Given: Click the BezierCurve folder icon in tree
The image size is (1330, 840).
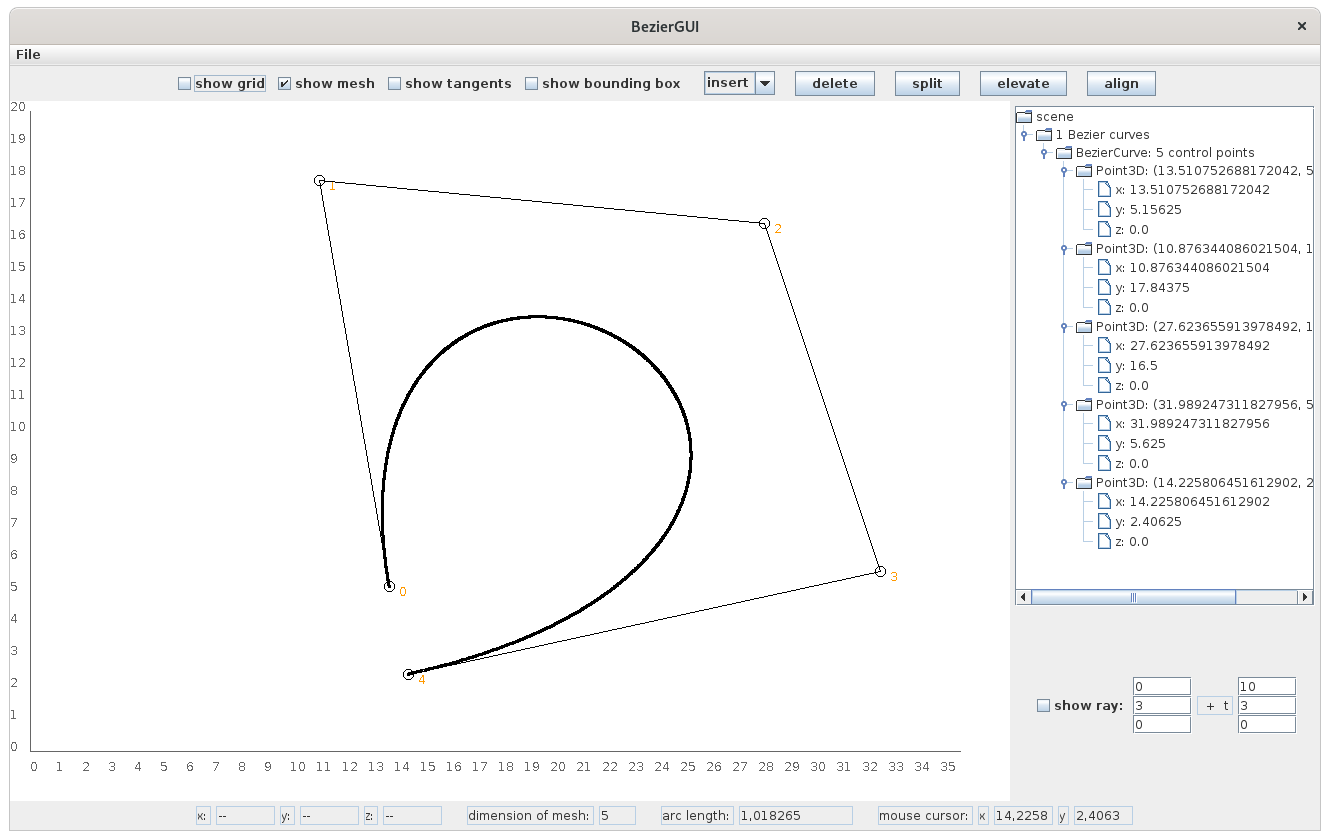Looking at the screenshot, I should (1063, 153).
